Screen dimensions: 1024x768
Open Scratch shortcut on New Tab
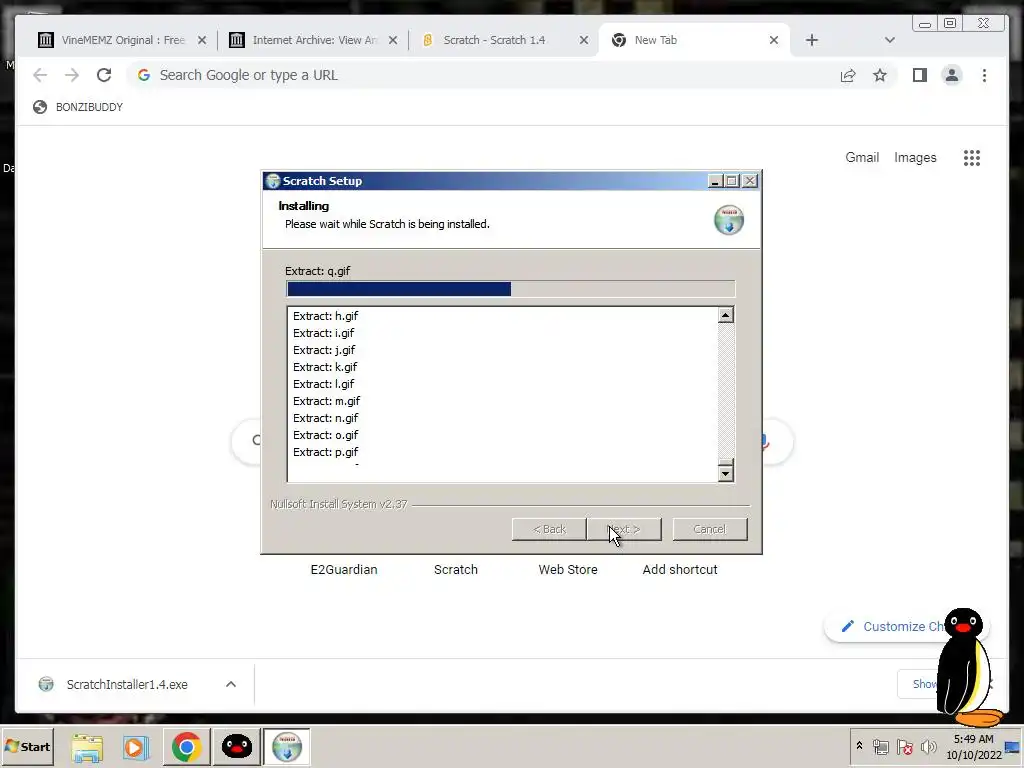tap(456, 569)
